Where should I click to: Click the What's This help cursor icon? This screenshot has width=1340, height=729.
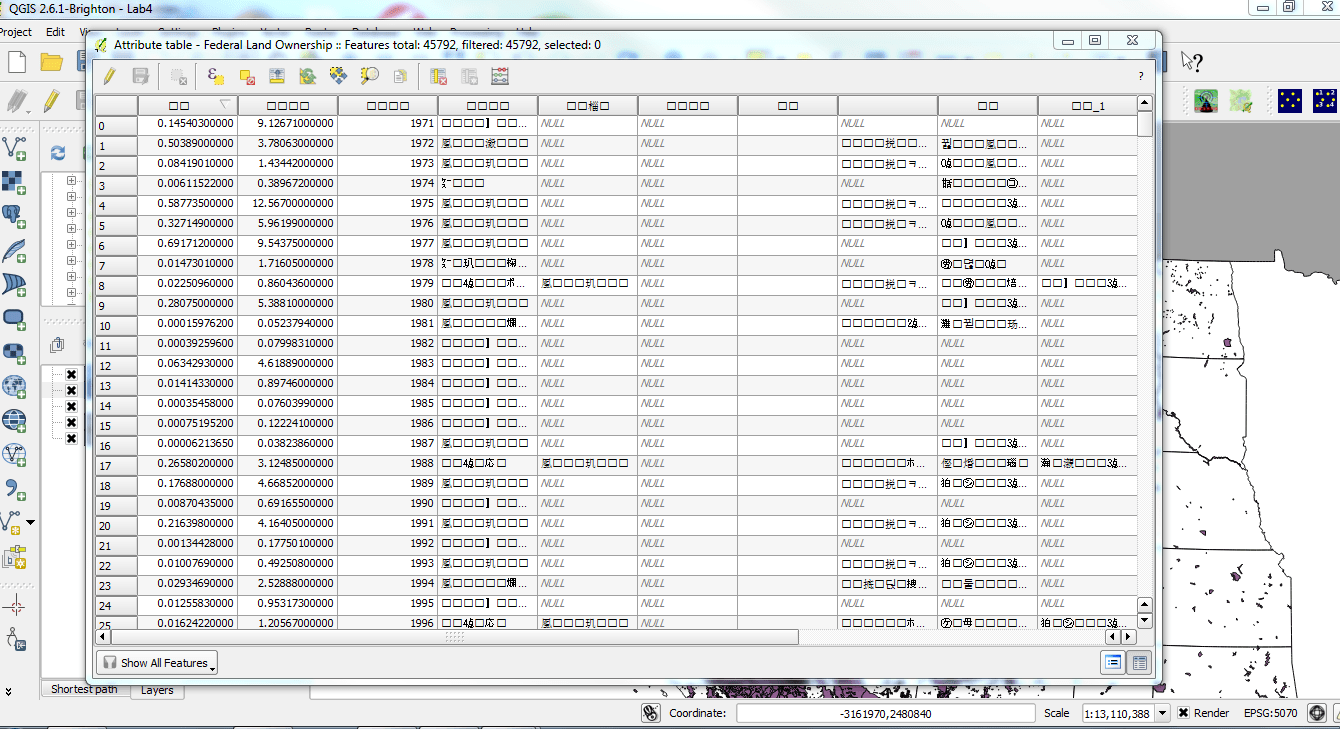pos(1191,62)
